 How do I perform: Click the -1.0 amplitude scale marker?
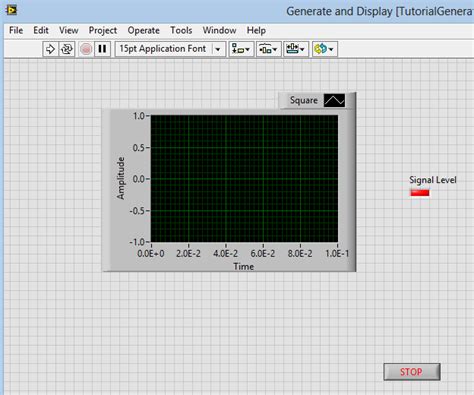(137, 242)
